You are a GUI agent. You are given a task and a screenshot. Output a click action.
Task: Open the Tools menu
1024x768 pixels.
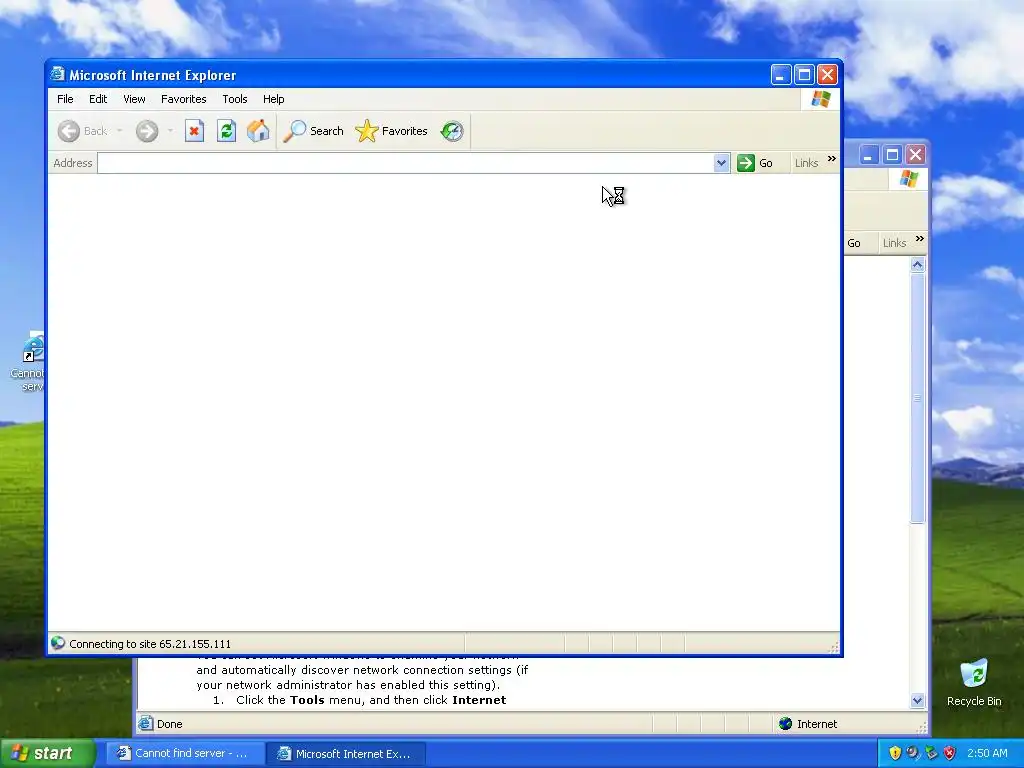pos(234,99)
